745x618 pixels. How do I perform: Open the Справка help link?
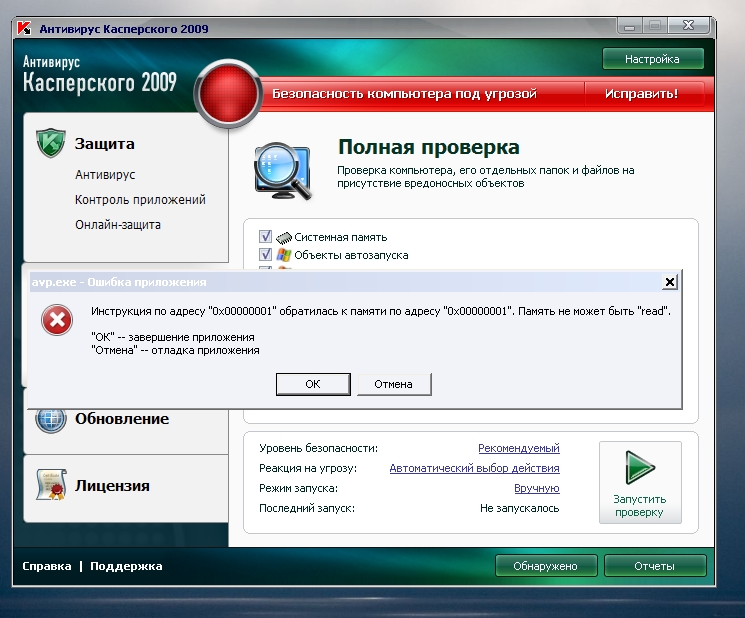tap(47, 566)
